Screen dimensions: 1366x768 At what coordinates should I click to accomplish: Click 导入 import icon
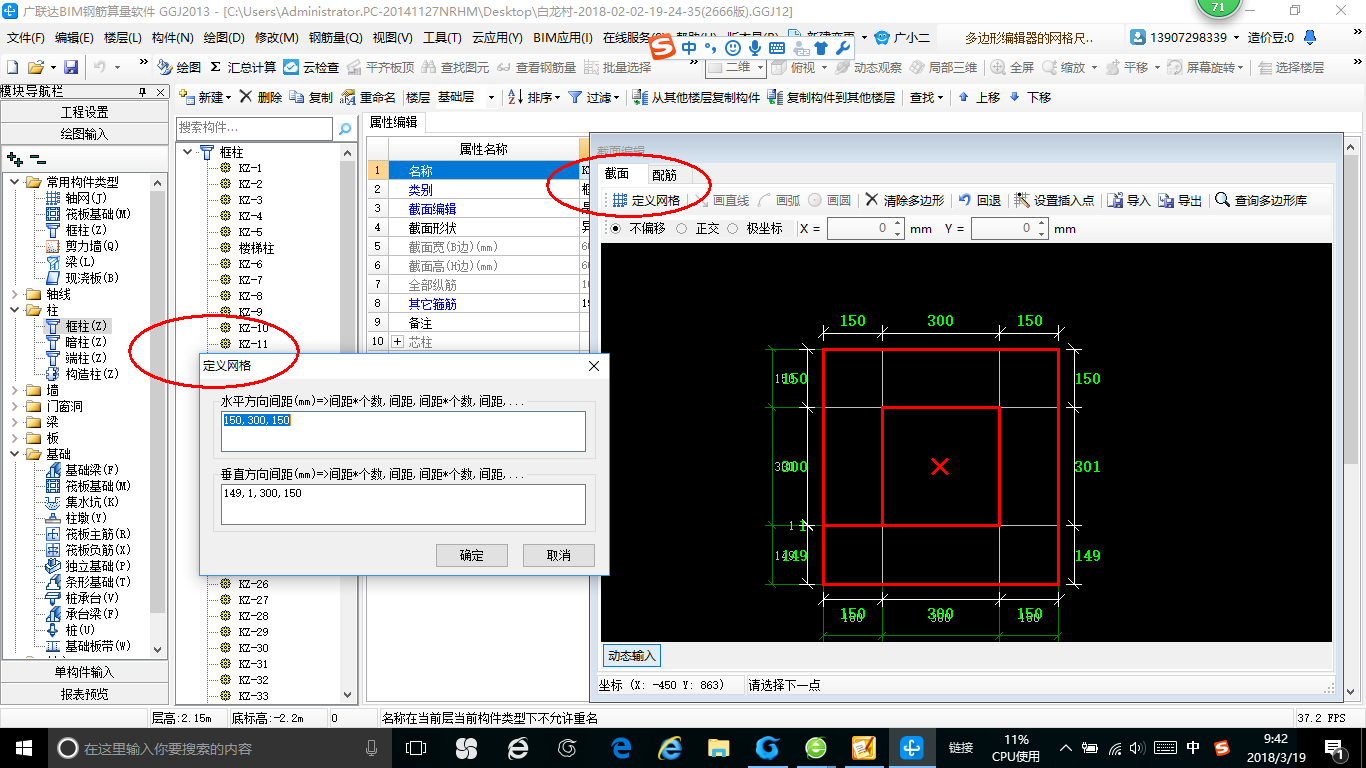click(x=1129, y=200)
